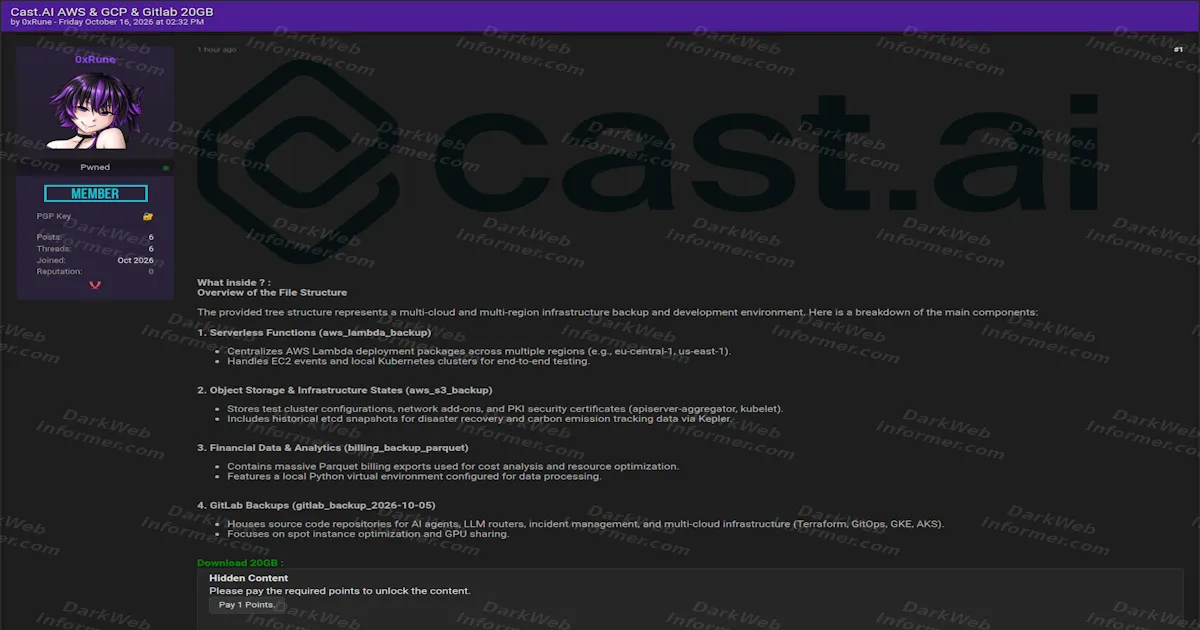Click the 0xRune anime avatar picture
Screen dimensions: 1200x630
pyautogui.click(x=95, y=109)
